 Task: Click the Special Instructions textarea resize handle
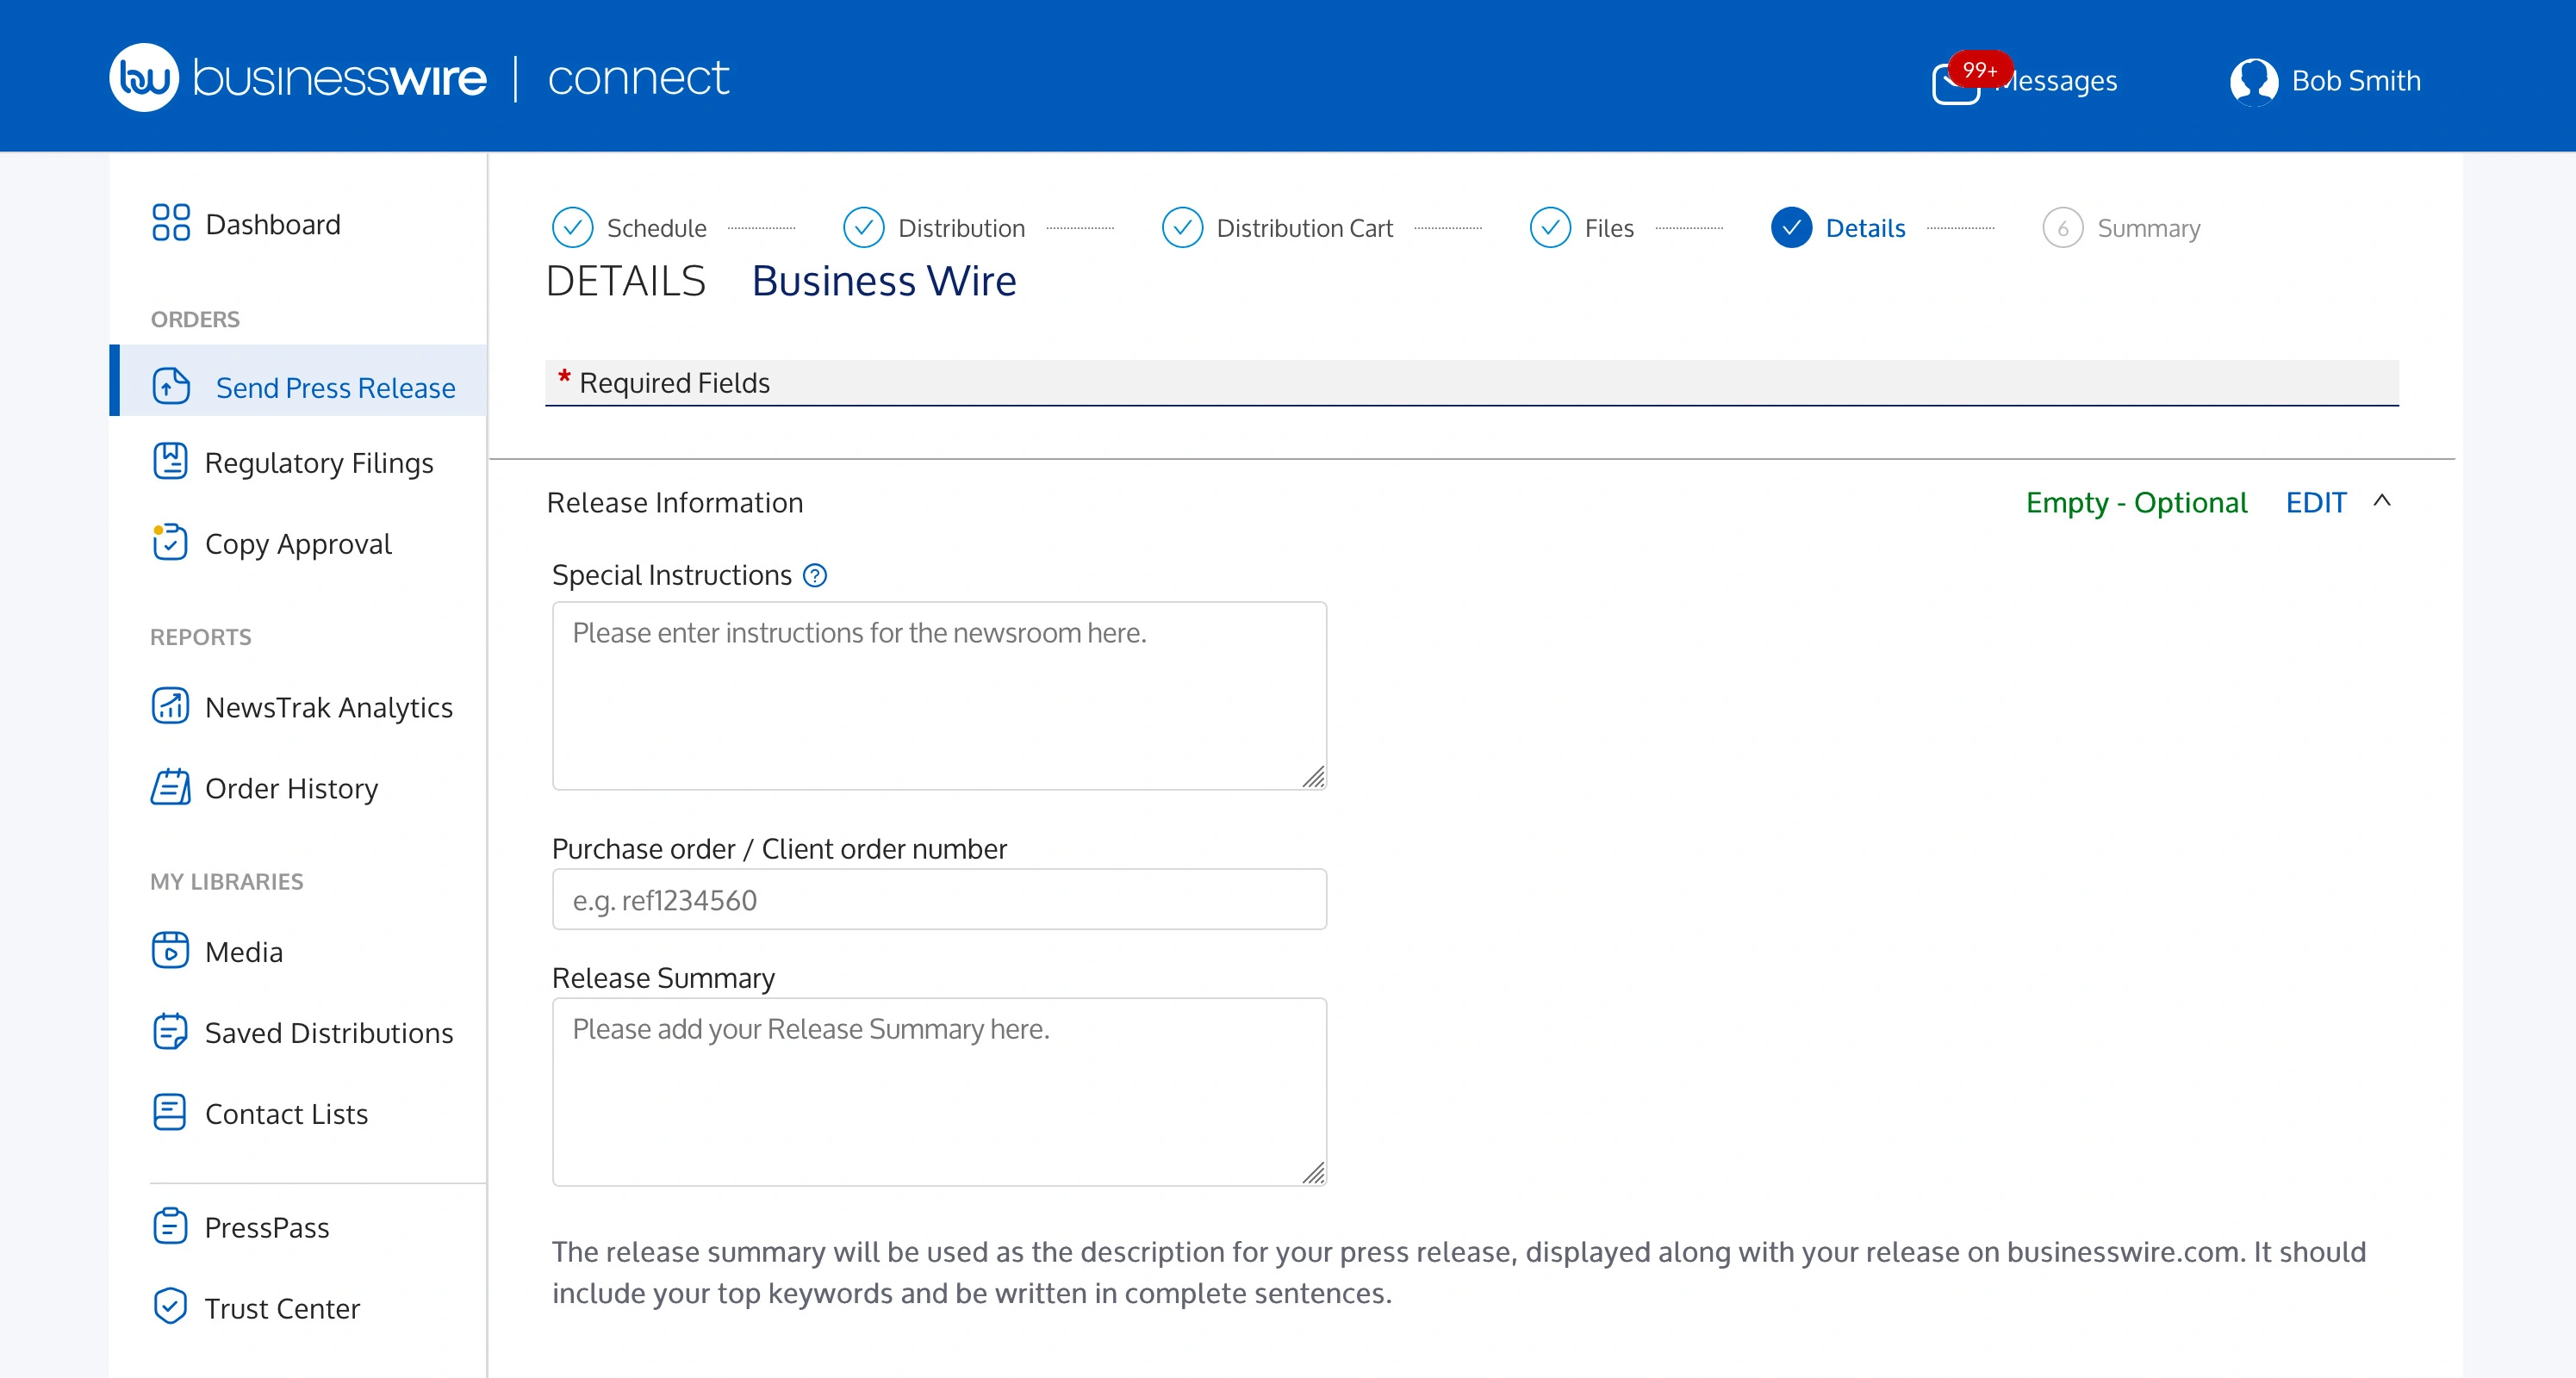1313,777
